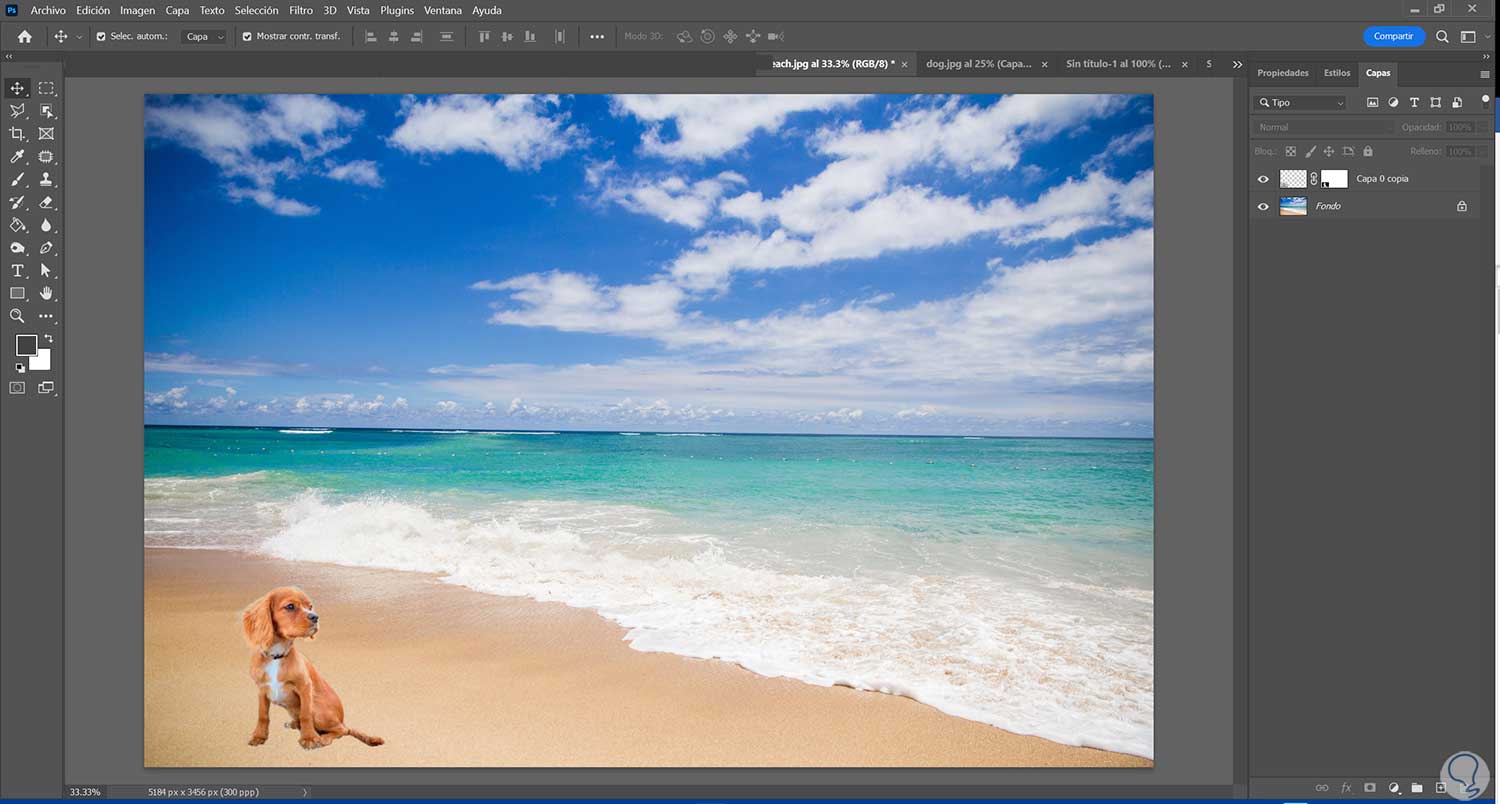Toggle lock transparent pixels
Image resolution: width=1500 pixels, height=804 pixels.
tap(1290, 152)
